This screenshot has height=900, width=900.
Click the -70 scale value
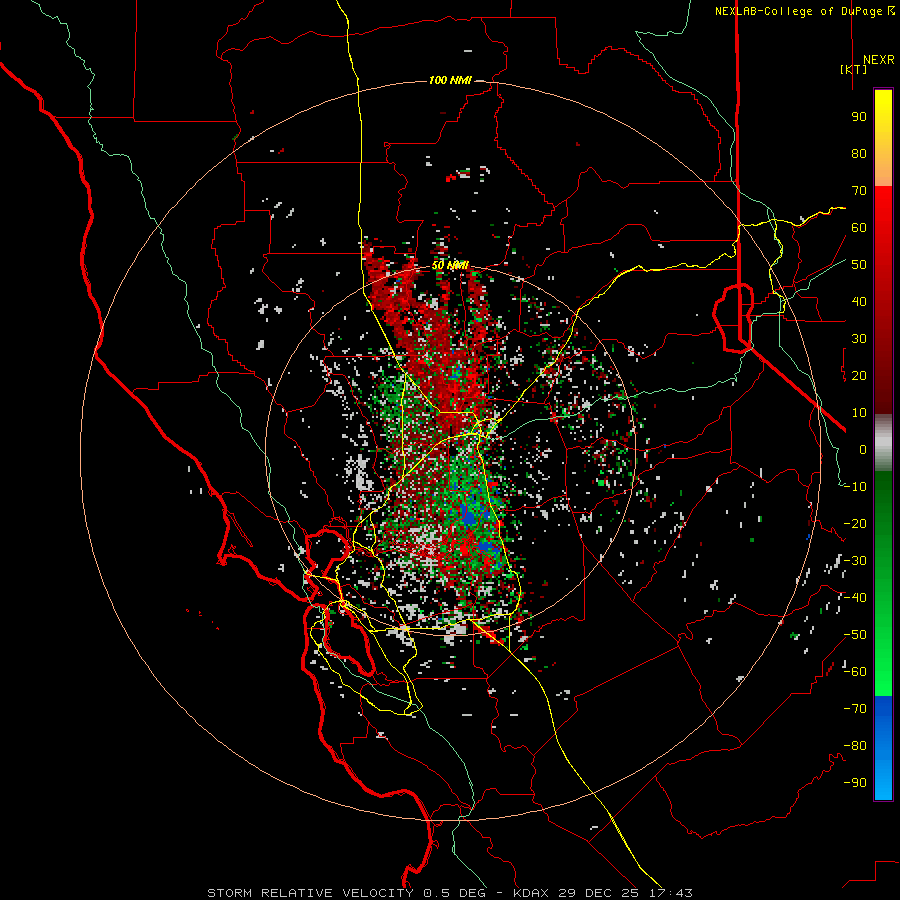click(855, 709)
